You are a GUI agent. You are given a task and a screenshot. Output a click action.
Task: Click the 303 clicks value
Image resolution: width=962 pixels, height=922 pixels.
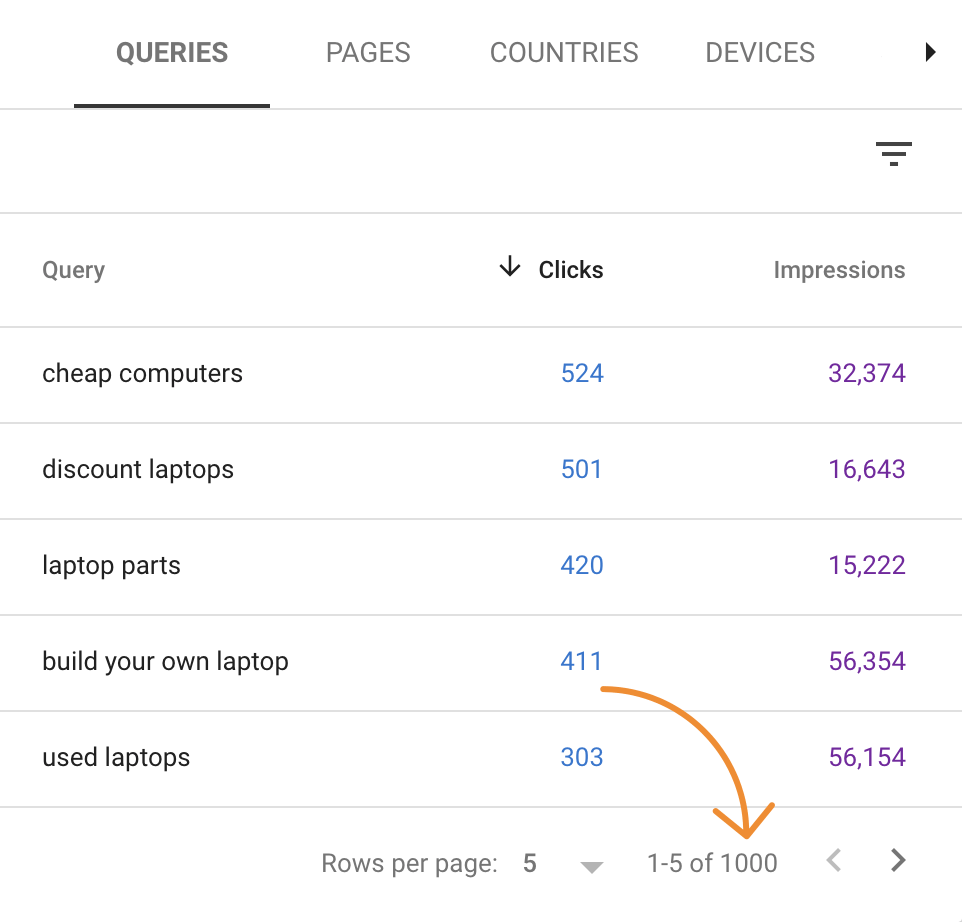click(582, 757)
